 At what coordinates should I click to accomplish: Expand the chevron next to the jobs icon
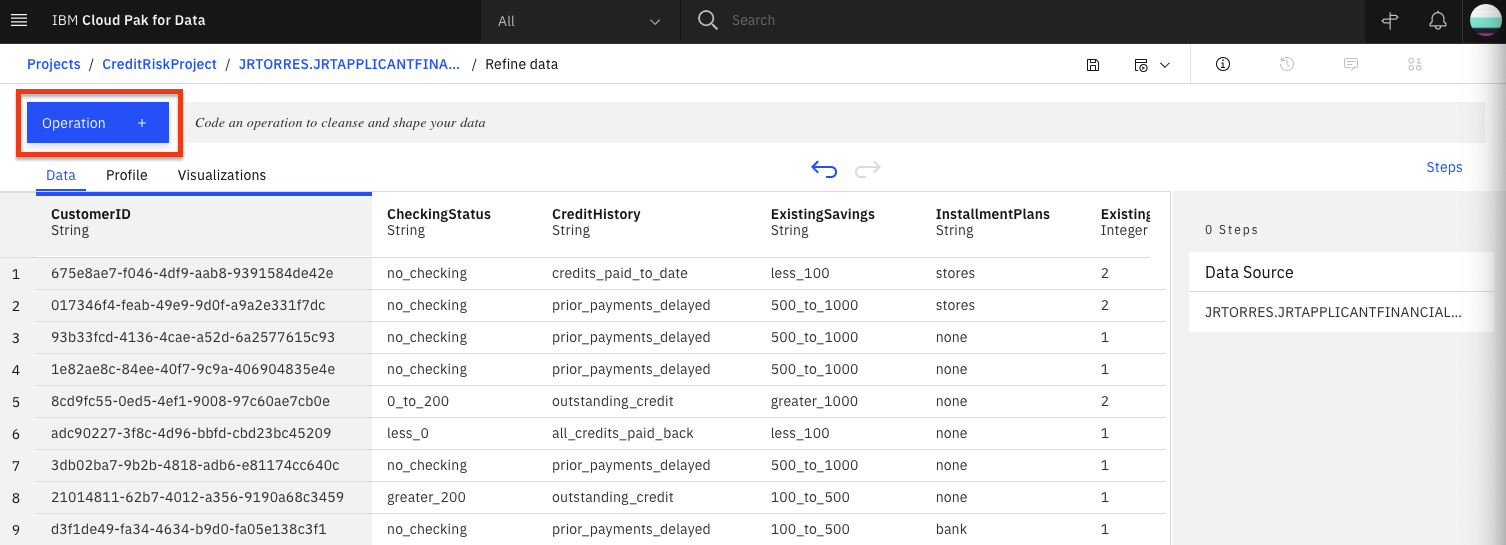pyautogui.click(x=1165, y=65)
